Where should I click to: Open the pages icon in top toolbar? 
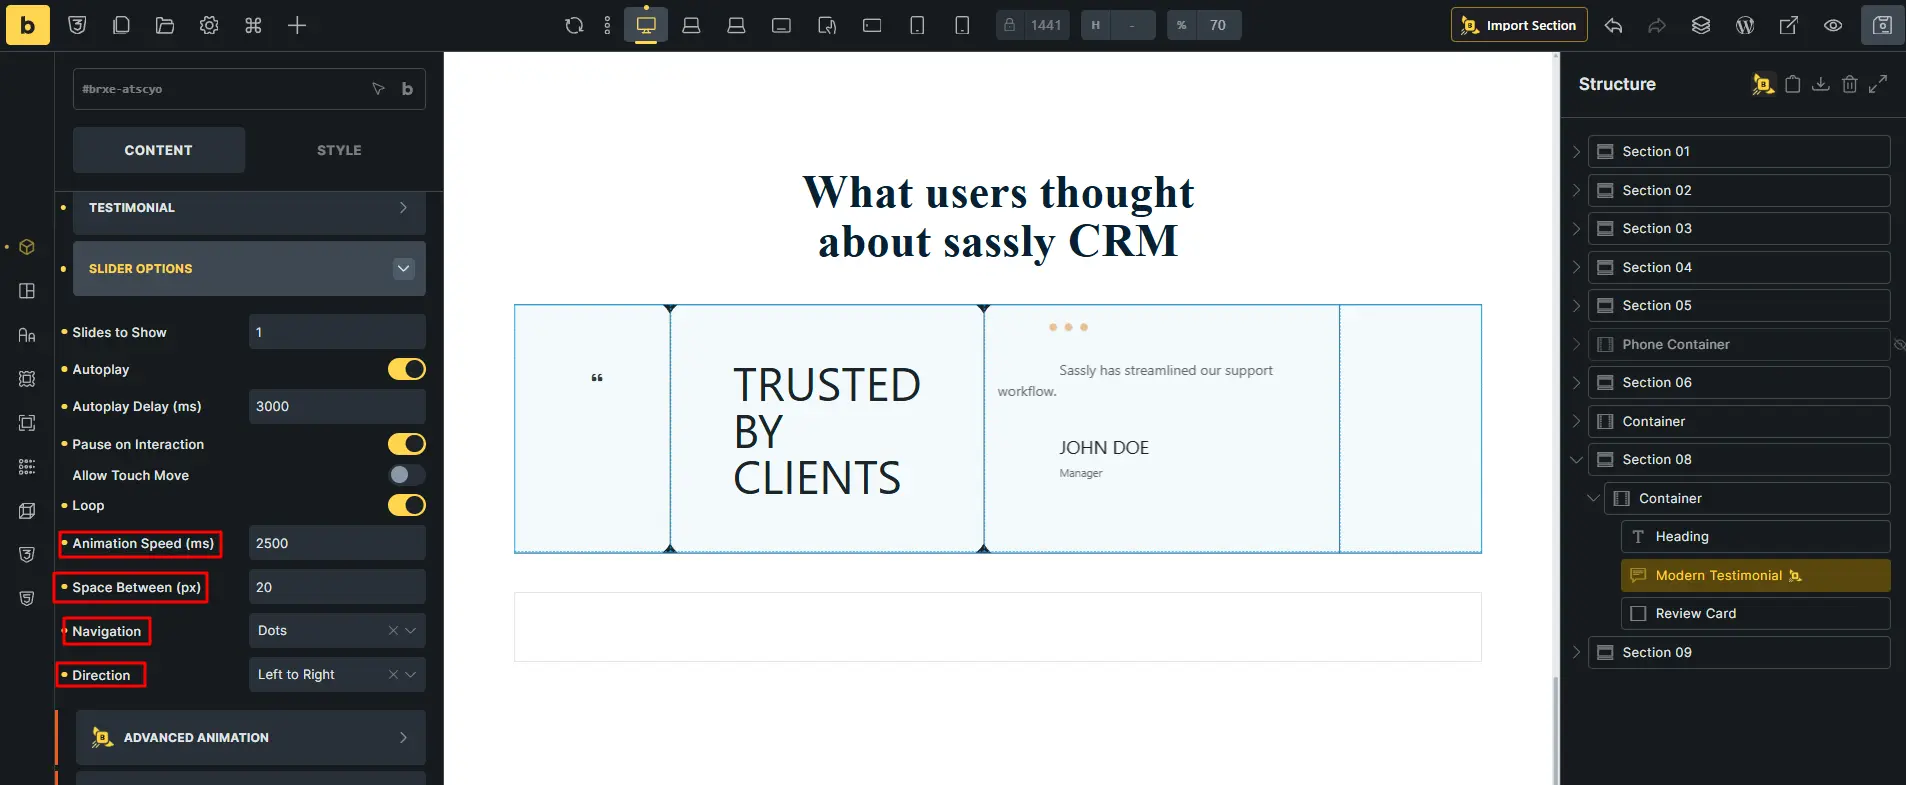click(x=121, y=25)
